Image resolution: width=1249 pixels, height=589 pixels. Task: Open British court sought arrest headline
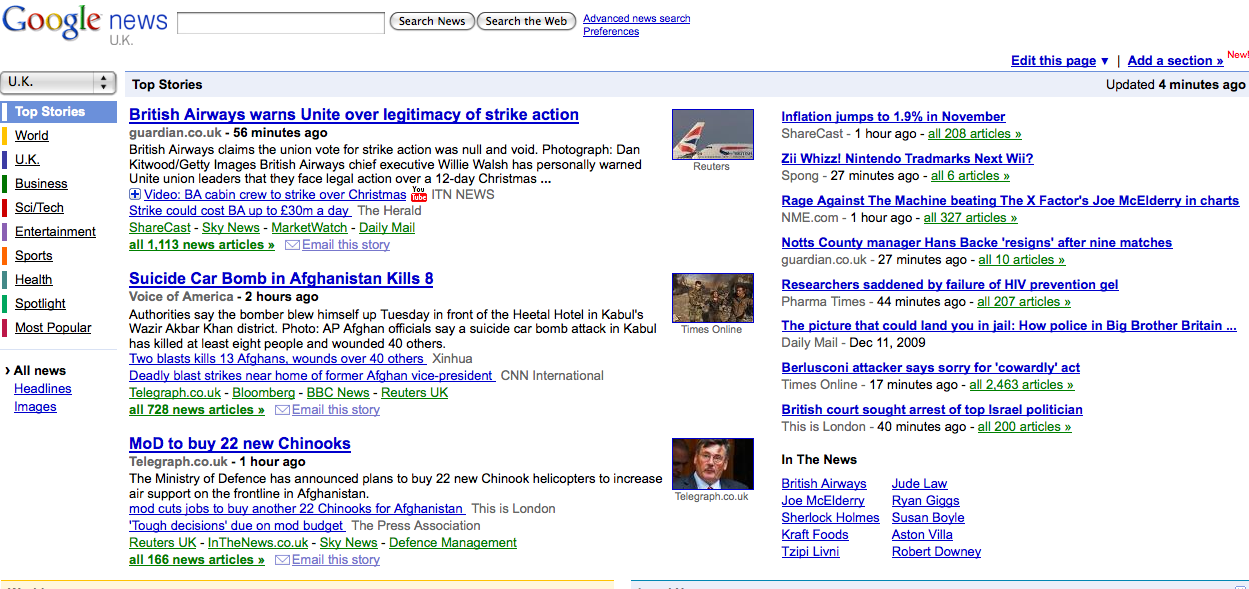pyautogui.click(x=932, y=410)
